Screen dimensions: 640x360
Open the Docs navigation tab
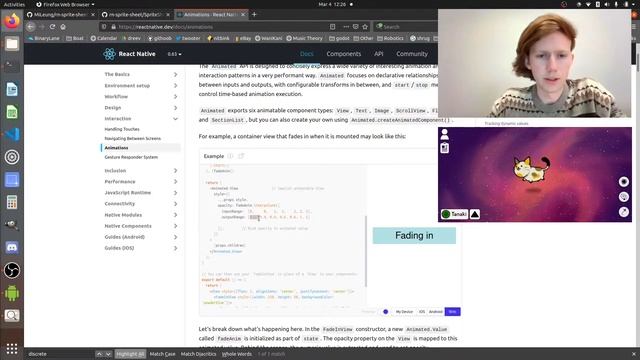(x=307, y=54)
